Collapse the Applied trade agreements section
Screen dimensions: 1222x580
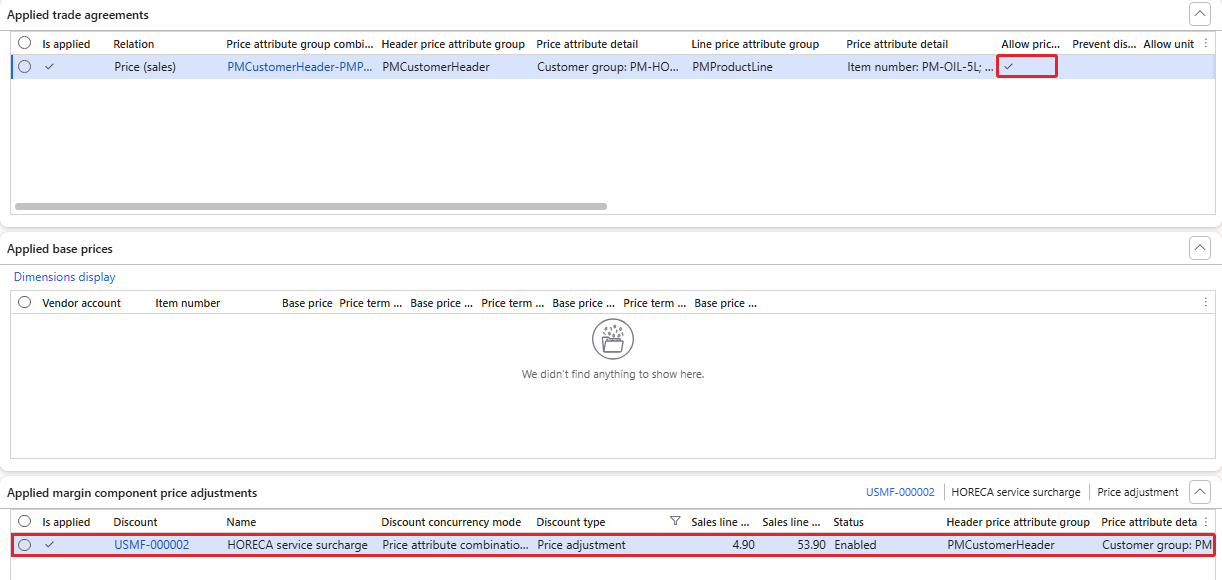[x=1199, y=14]
